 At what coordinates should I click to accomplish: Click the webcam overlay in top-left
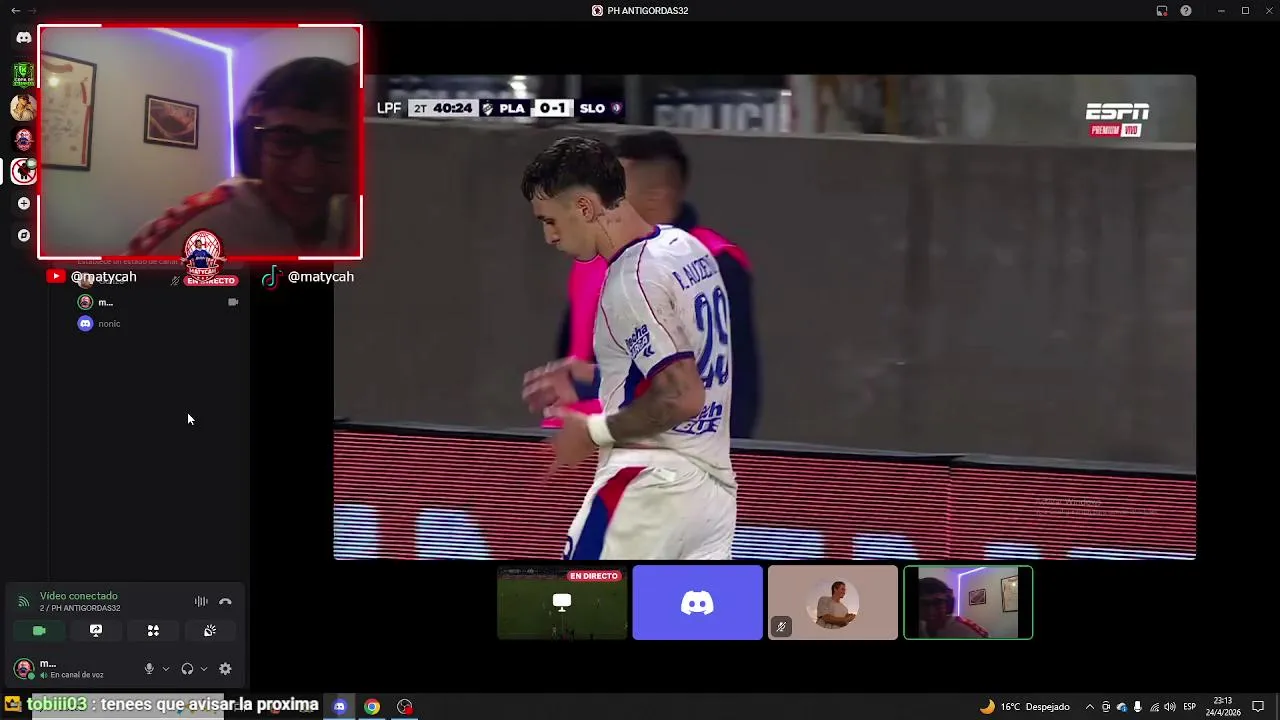point(200,142)
